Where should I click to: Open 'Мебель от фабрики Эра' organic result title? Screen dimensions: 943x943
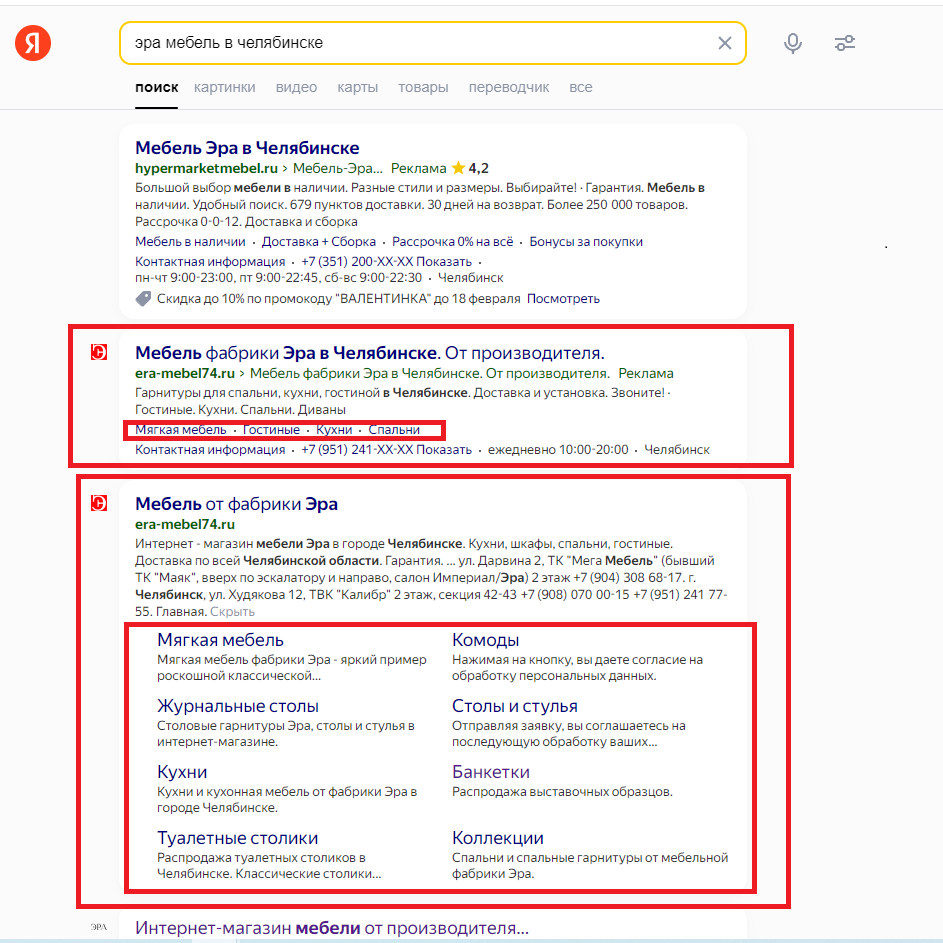click(x=236, y=503)
